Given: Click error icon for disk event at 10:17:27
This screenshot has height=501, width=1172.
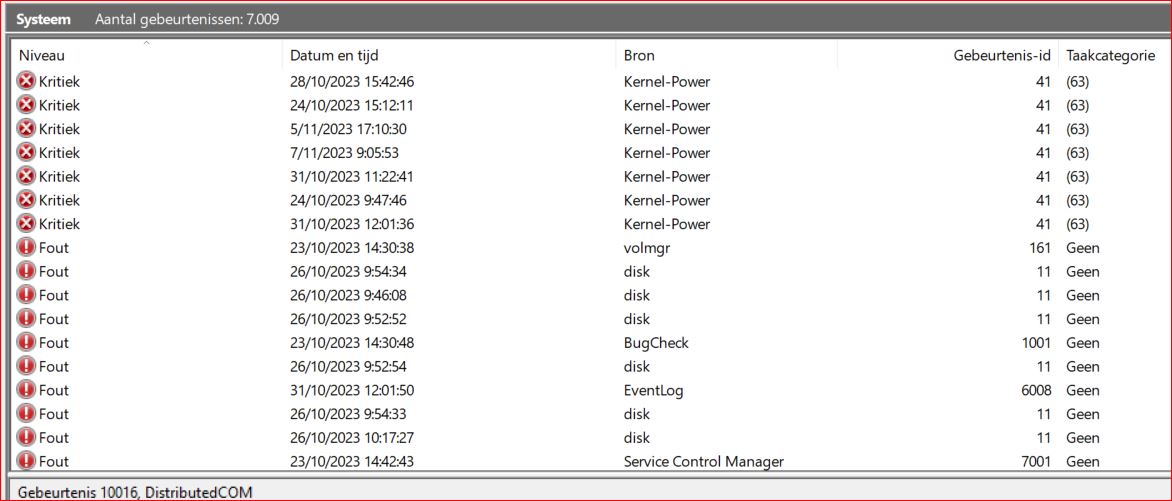Looking at the screenshot, I should (x=25, y=438).
